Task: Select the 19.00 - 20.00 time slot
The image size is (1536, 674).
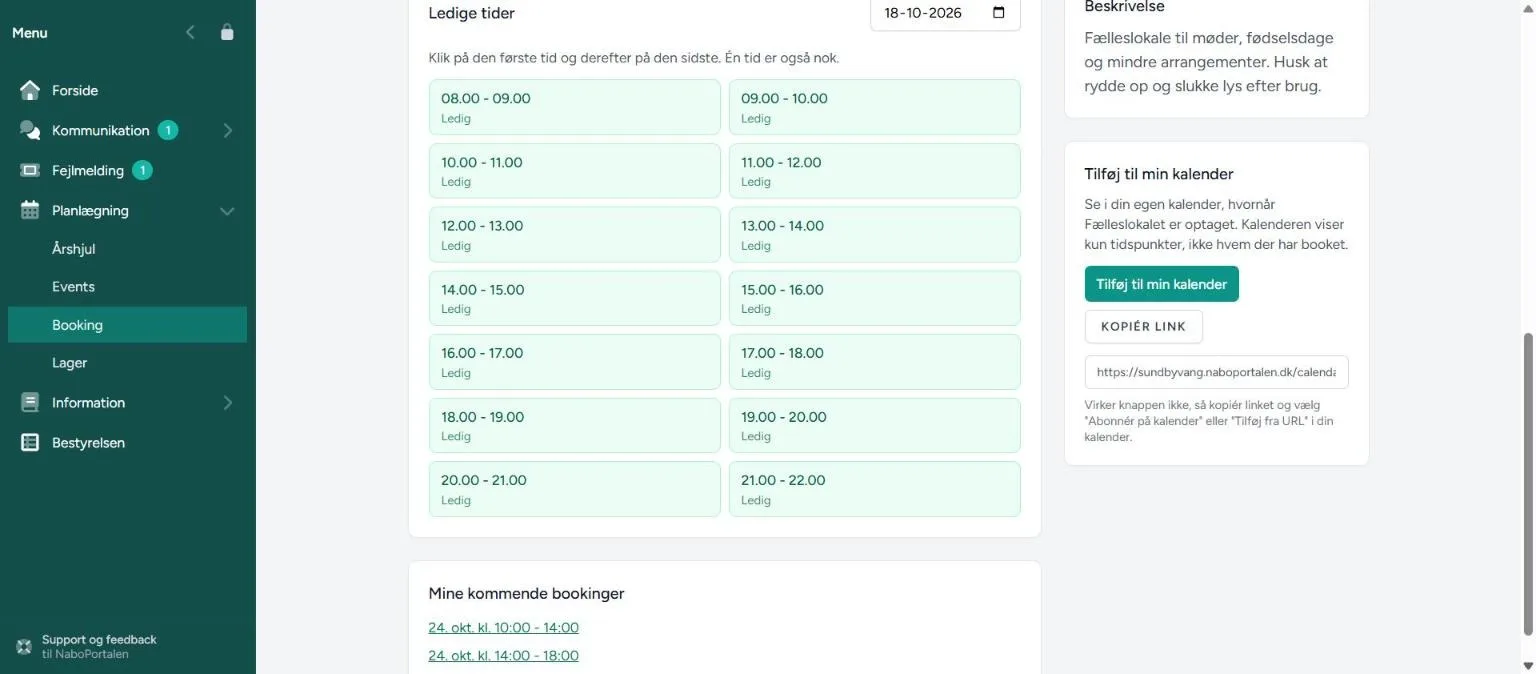Action: tap(875, 425)
